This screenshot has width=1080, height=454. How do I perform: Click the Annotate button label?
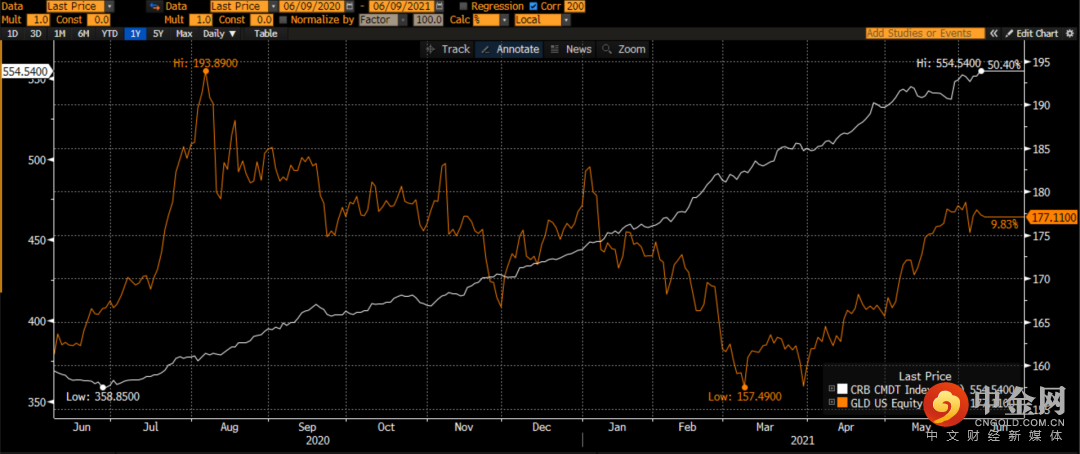[x=518, y=49]
